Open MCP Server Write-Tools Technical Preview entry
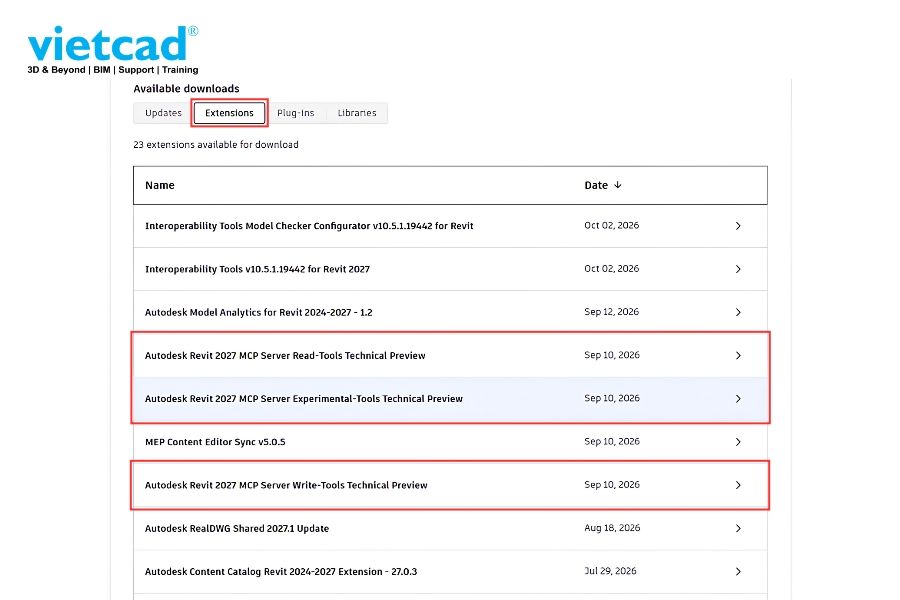Screen dimensions: 900x600 pos(286,485)
